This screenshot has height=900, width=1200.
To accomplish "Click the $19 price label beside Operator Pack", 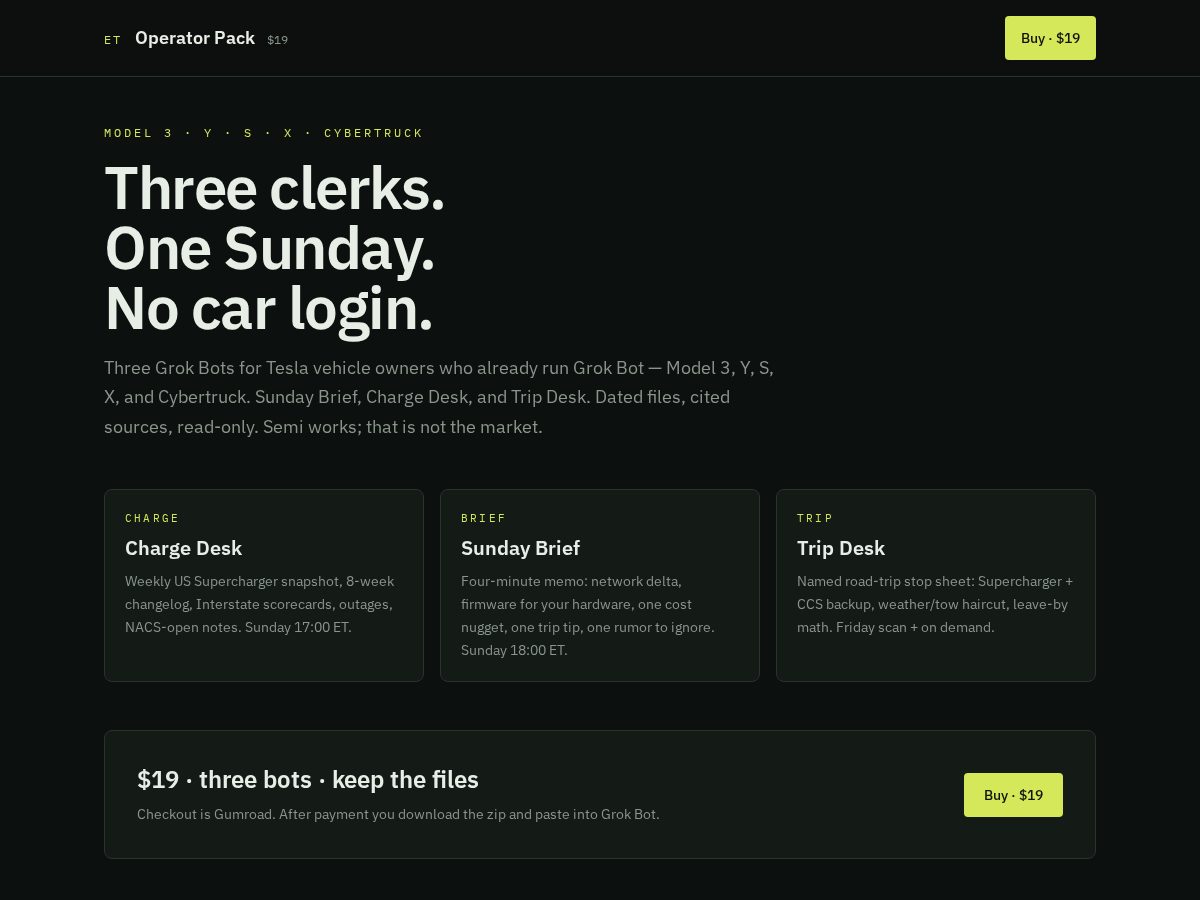I will [x=278, y=40].
